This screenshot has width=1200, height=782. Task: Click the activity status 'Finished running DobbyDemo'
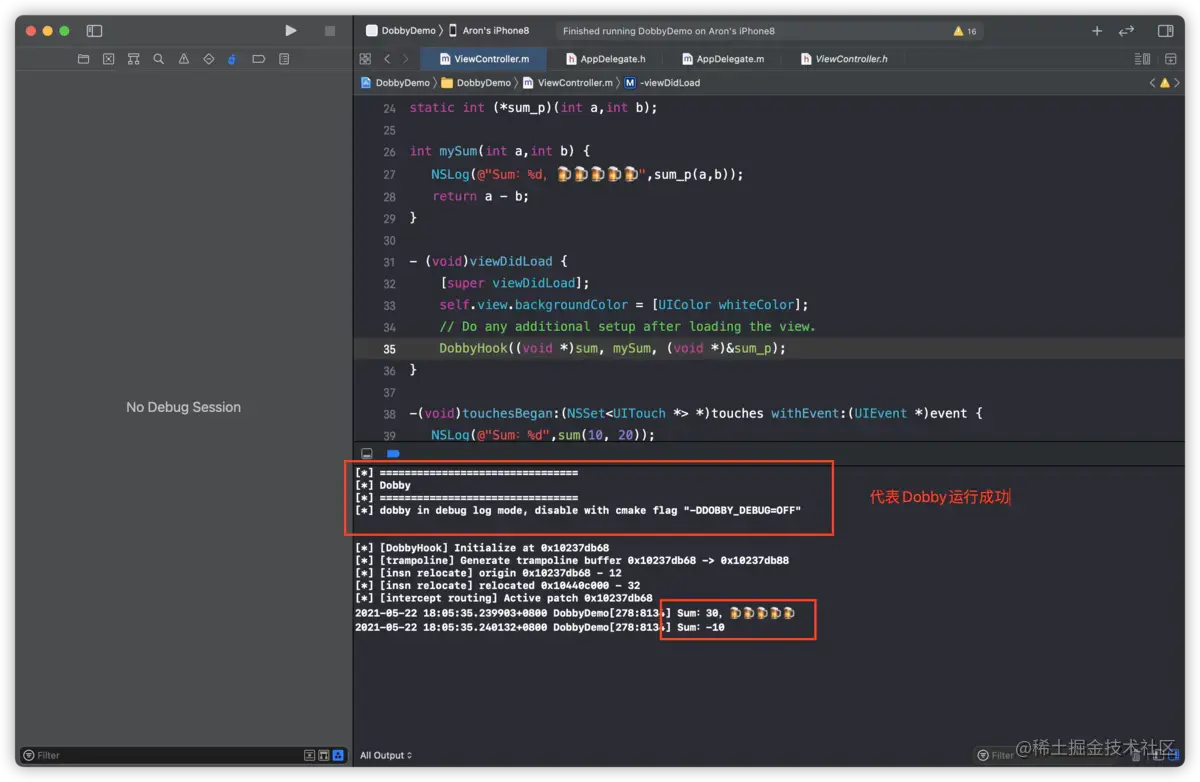pyautogui.click(x=668, y=31)
